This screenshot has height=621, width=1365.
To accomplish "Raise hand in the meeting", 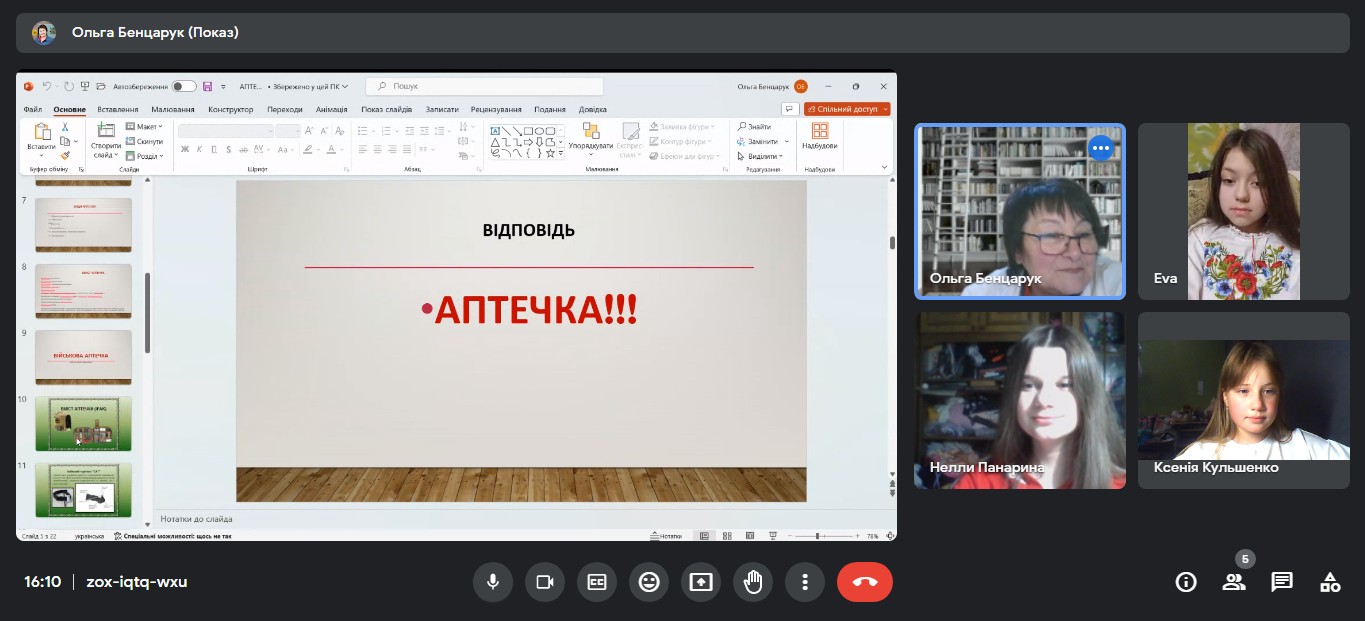I will tap(753, 582).
